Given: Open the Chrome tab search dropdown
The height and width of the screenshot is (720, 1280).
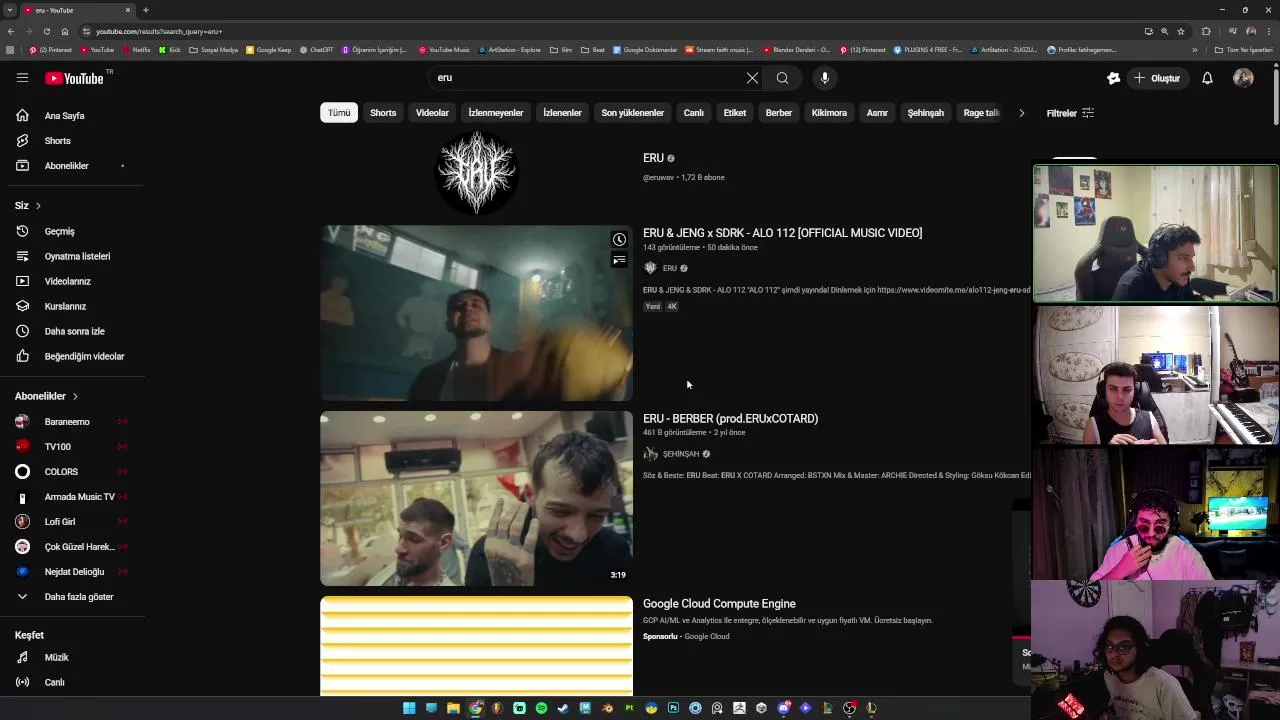Looking at the screenshot, I should click(10, 10).
